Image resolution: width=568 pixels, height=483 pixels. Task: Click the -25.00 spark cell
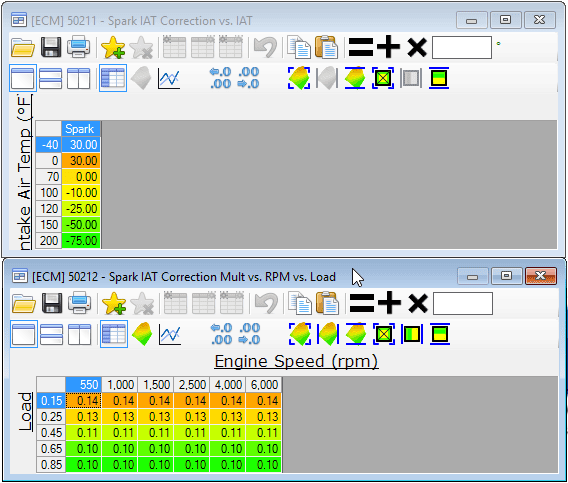point(81,209)
